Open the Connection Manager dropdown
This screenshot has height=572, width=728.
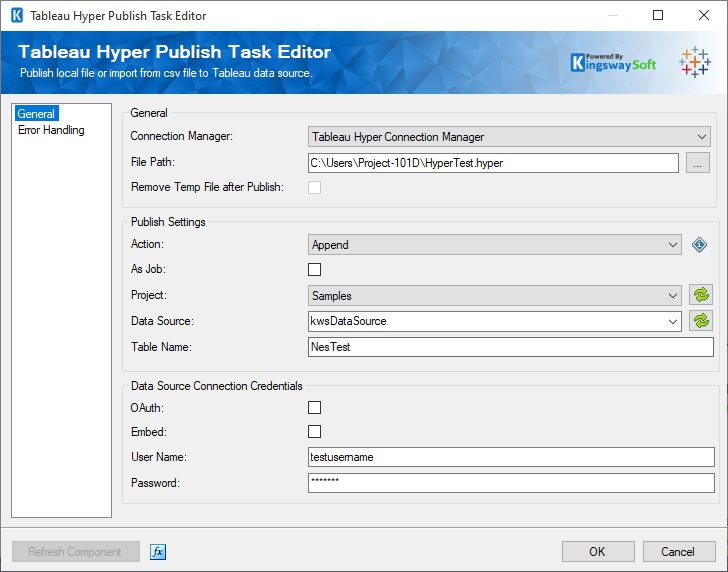coord(509,137)
